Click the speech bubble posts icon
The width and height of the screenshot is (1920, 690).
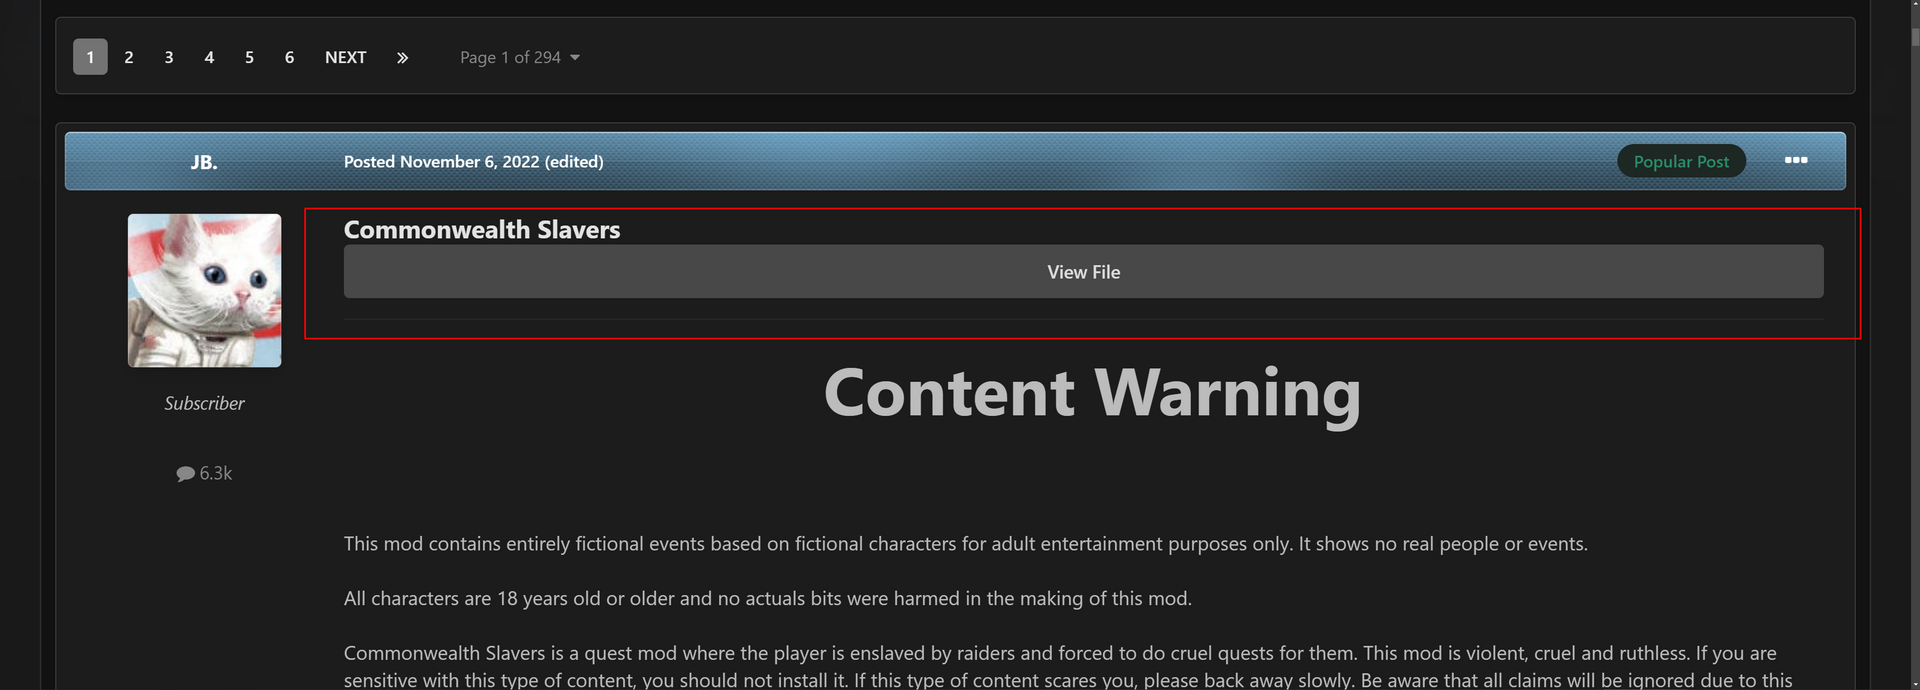(185, 474)
